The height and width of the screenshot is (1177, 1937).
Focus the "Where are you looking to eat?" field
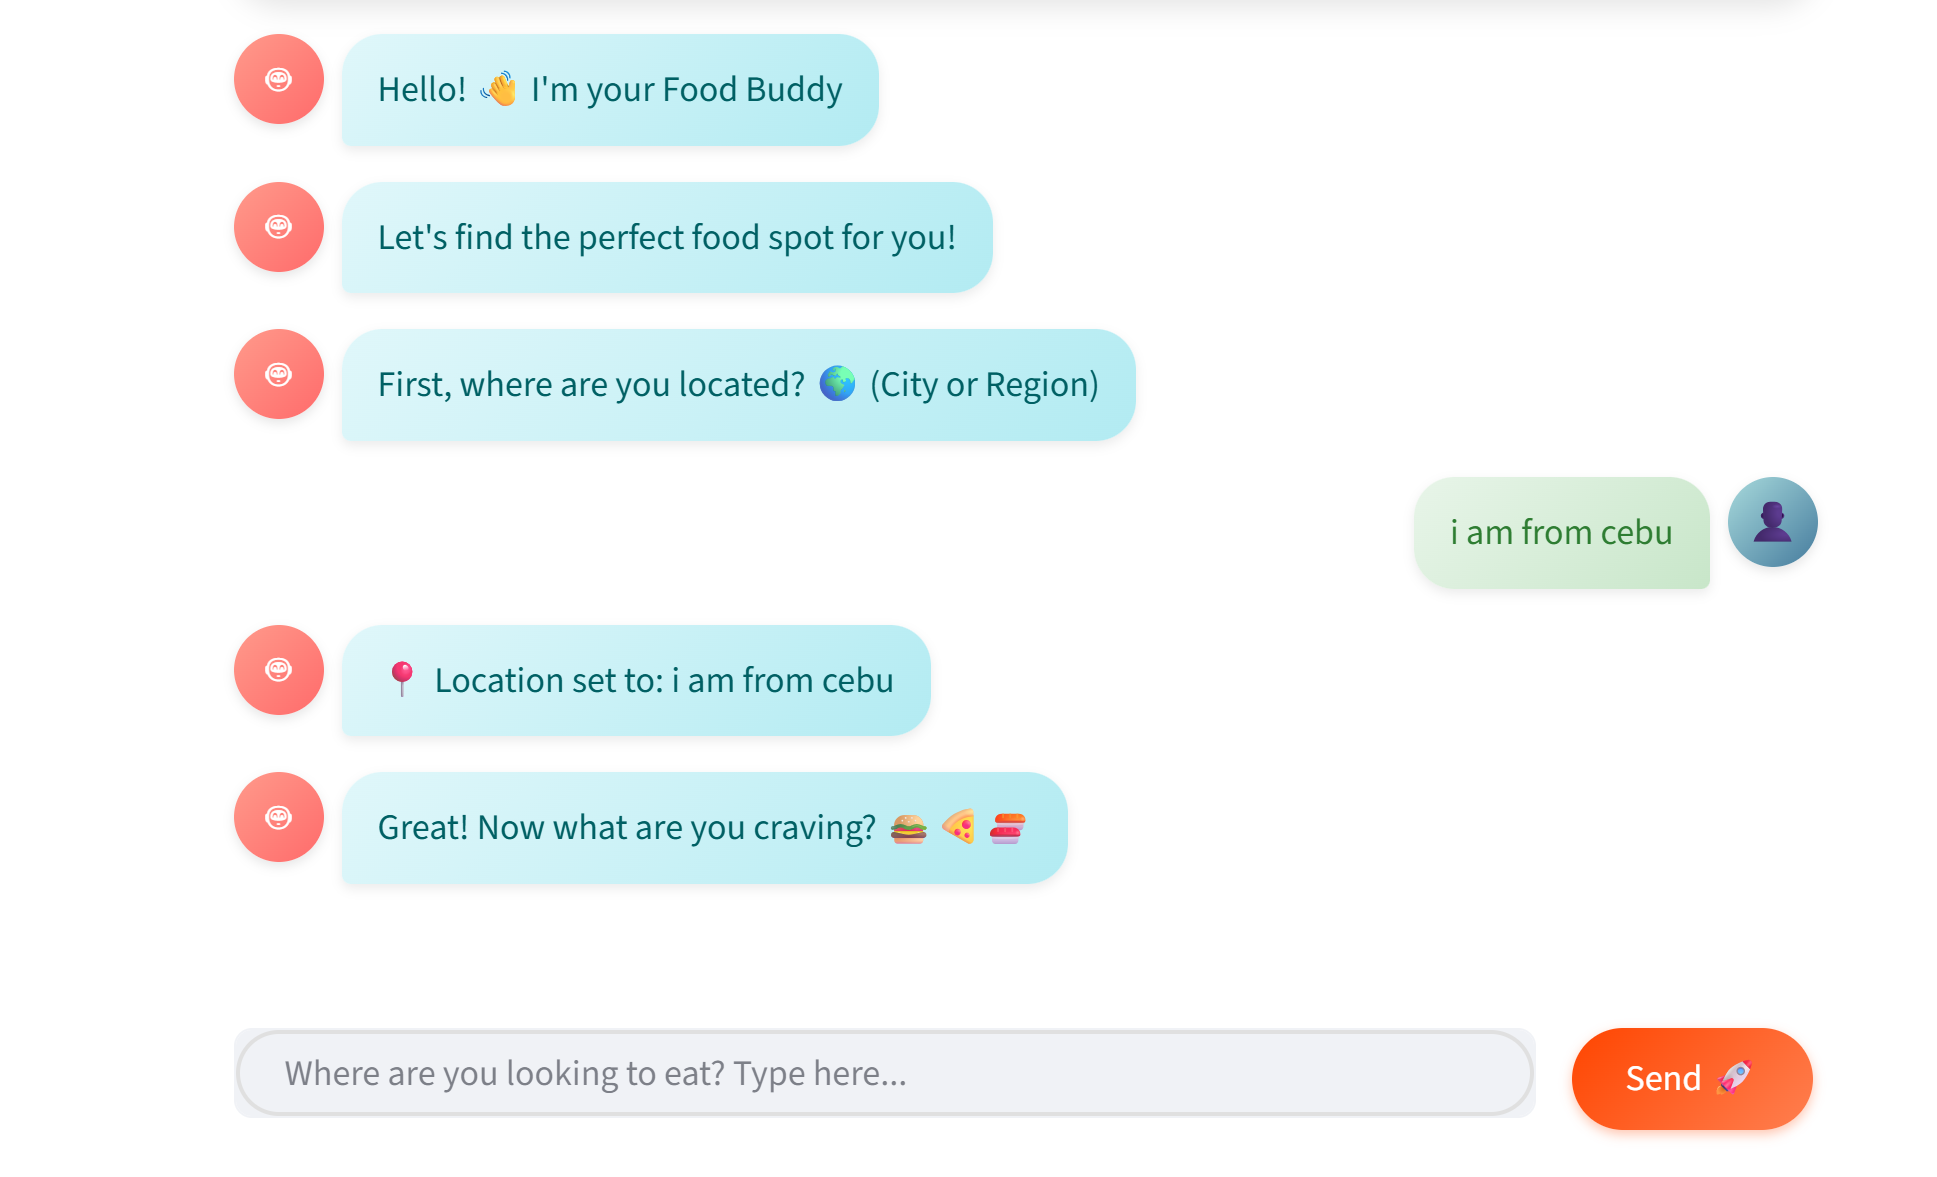(884, 1073)
